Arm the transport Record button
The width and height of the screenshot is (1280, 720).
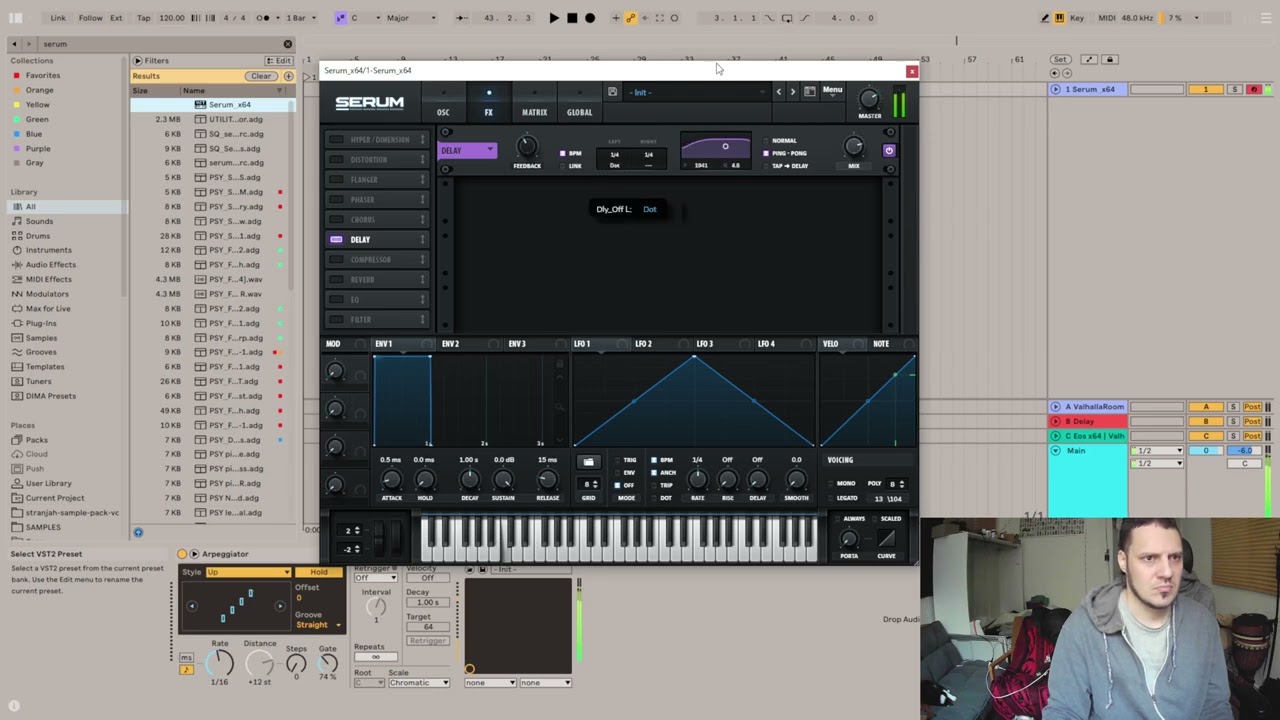point(590,18)
